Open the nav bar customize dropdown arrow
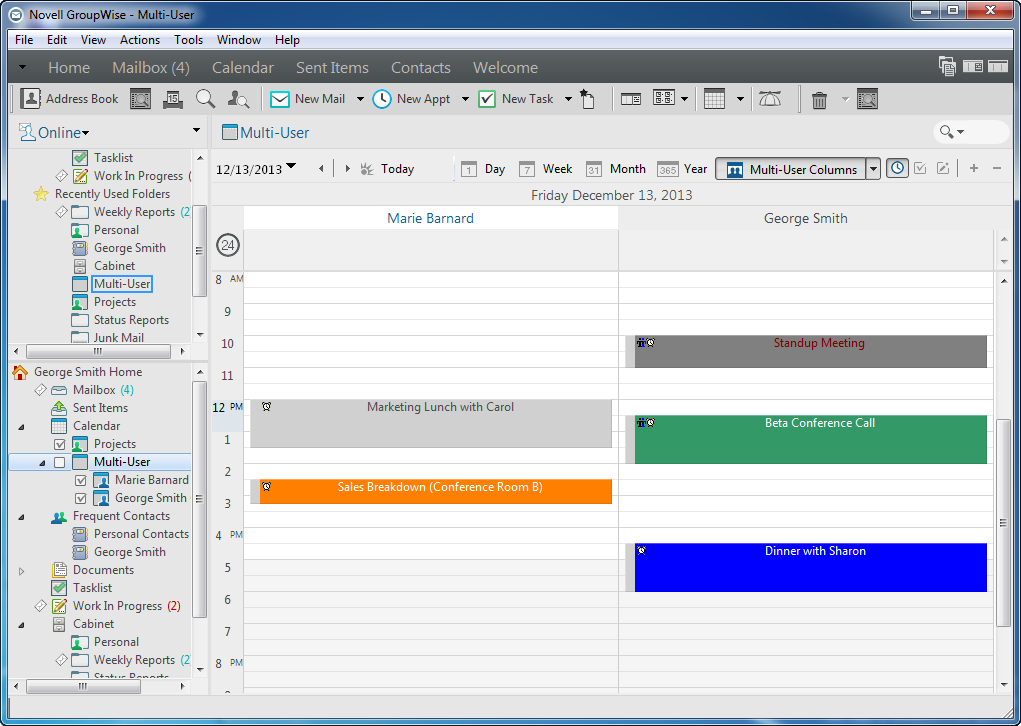This screenshot has height=726, width=1021. (x=22, y=67)
